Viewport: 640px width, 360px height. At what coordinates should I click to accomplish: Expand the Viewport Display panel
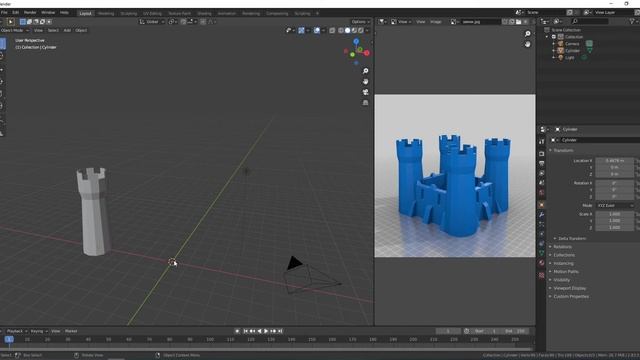coord(569,288)
